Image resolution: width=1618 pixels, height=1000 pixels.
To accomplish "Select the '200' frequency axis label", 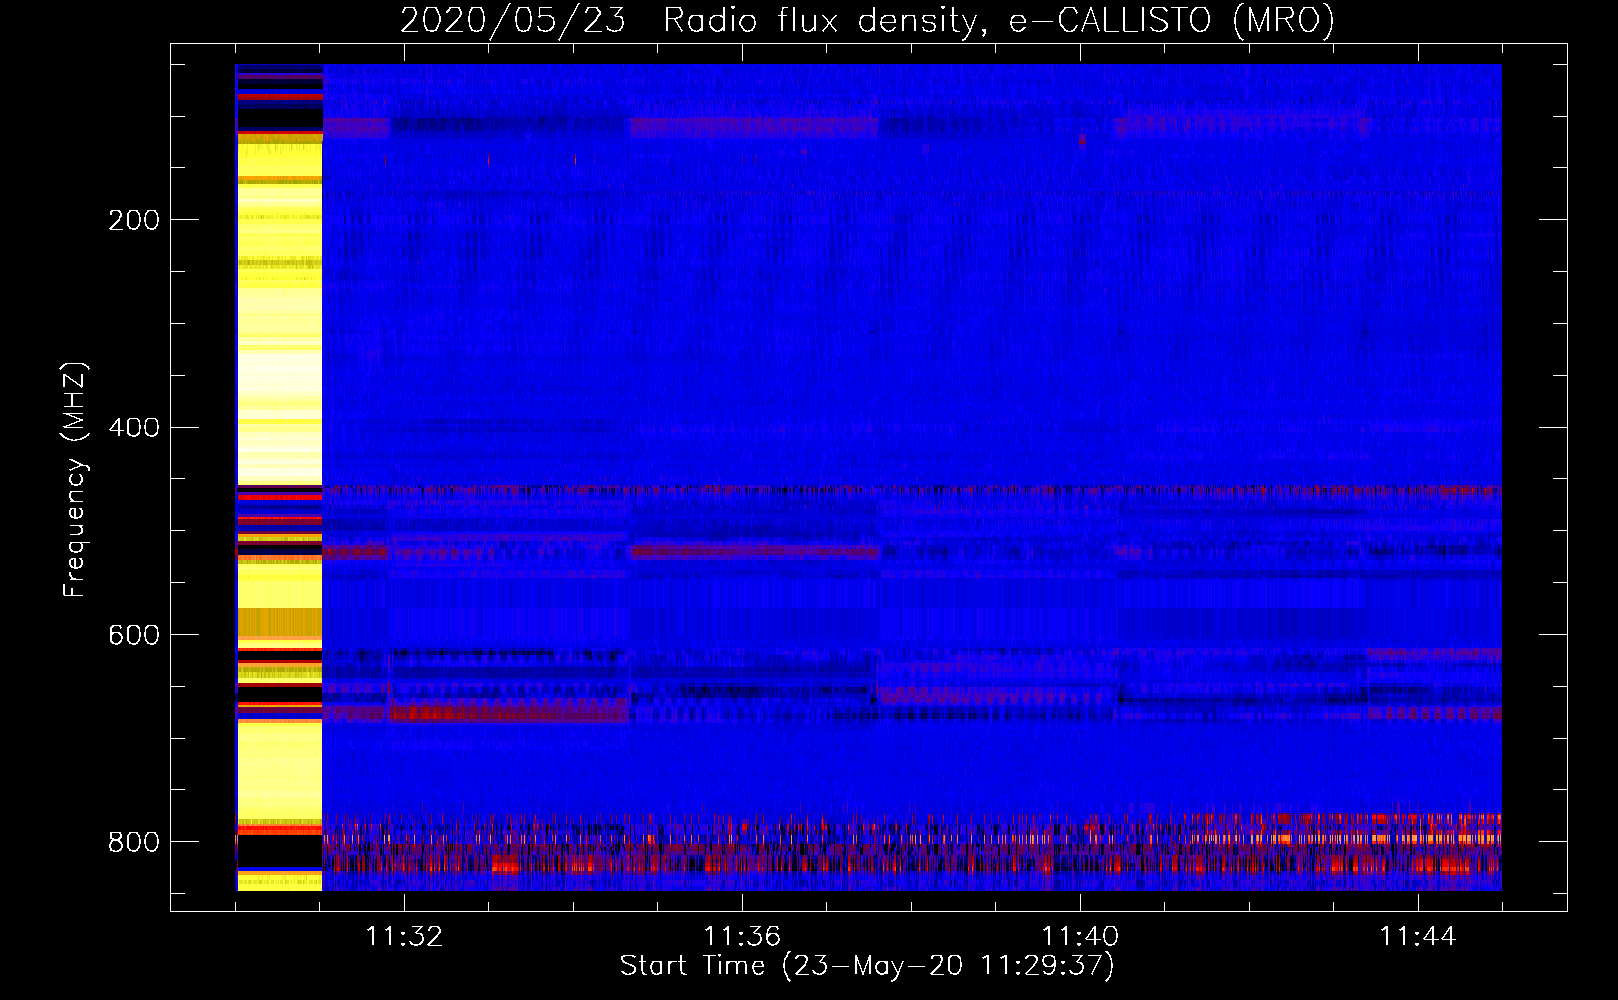I will [133, 220].
